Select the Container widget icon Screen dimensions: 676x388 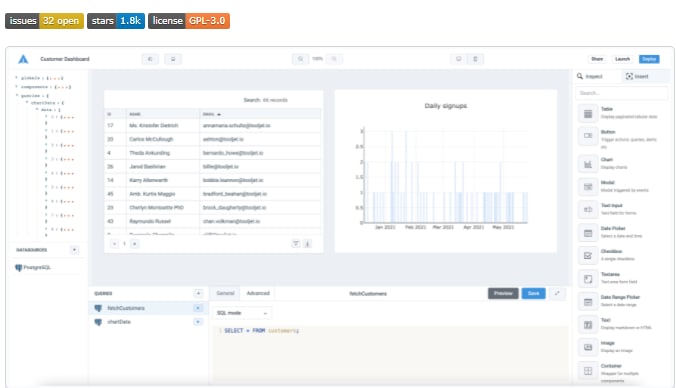pos(588,371)
